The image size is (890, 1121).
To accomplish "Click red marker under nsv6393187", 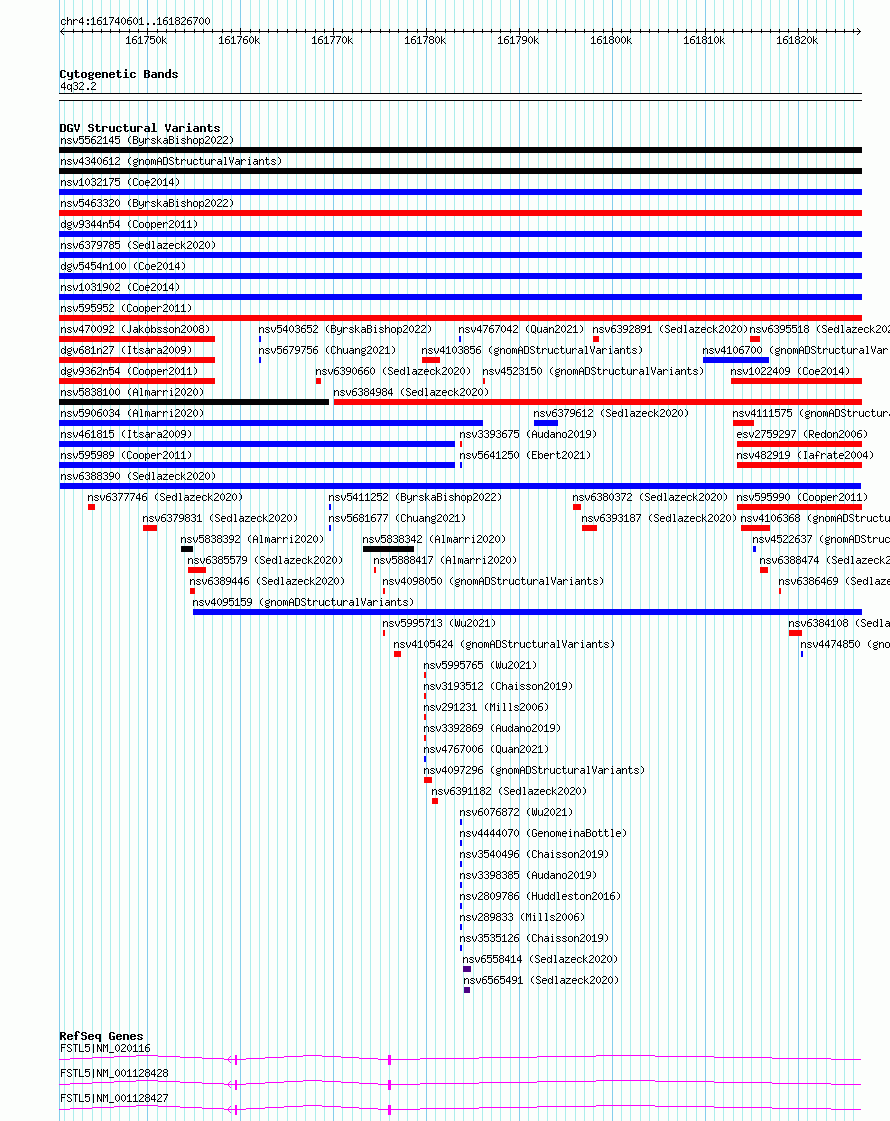I will tap(590, 528).
